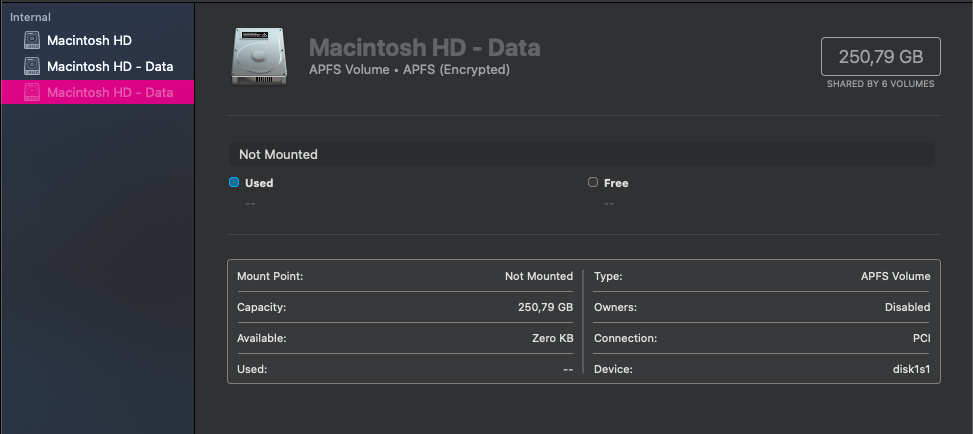Click the Not Mounted status bar

pos(580,154)
